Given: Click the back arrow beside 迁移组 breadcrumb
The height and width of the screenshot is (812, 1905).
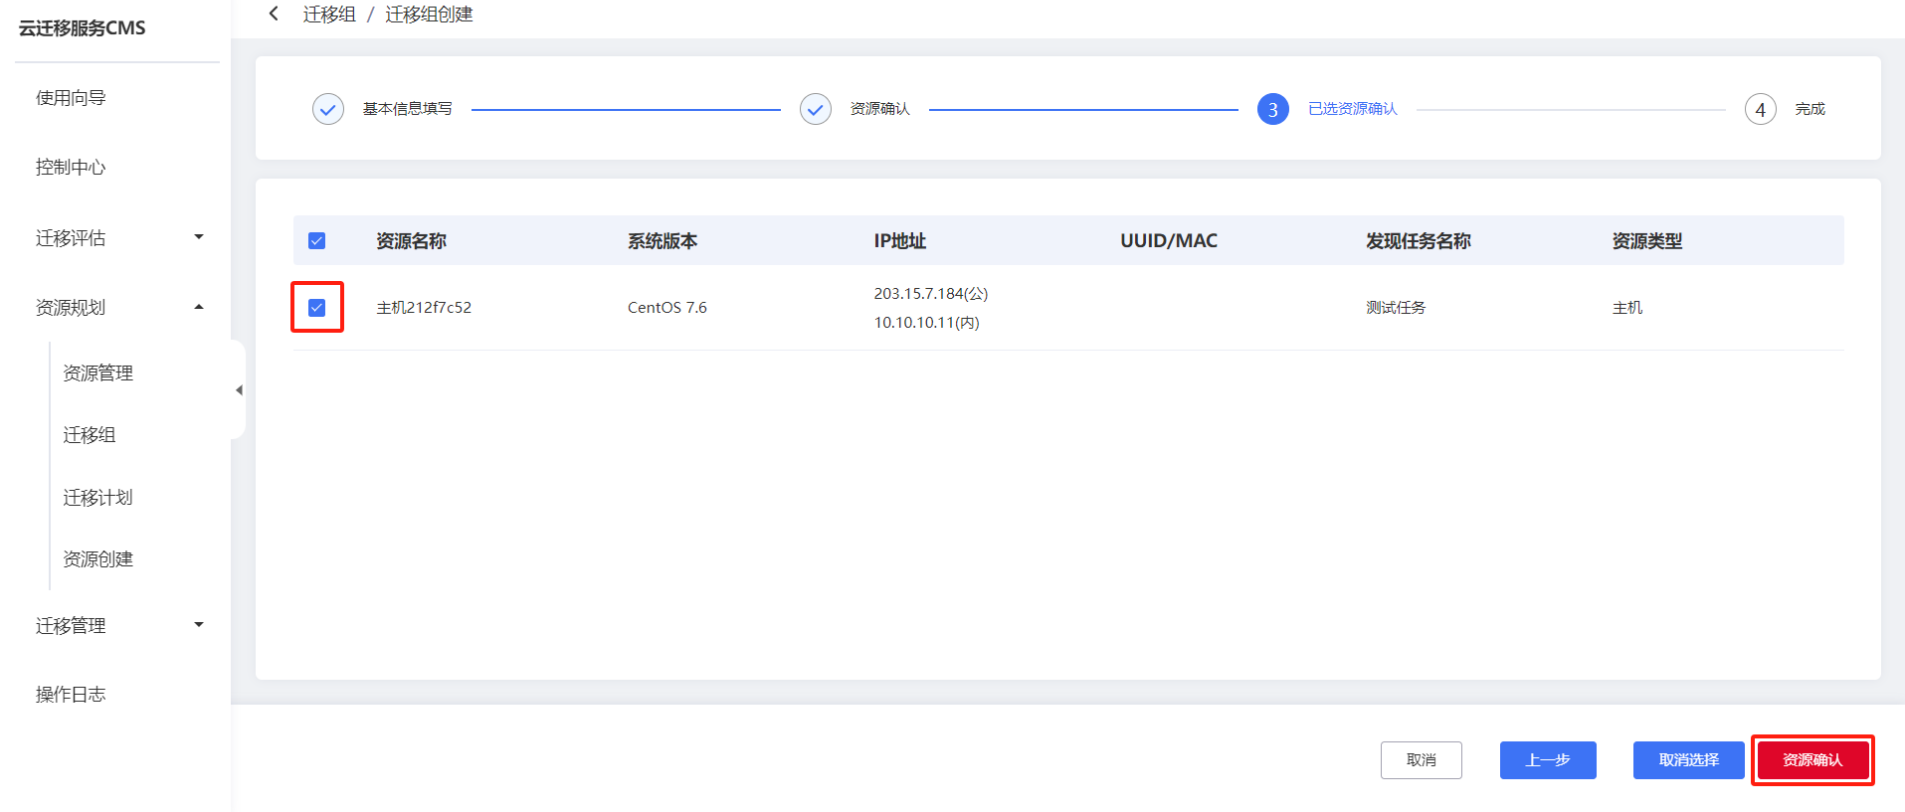Looking at the screenshot, I should pos(274,14).
